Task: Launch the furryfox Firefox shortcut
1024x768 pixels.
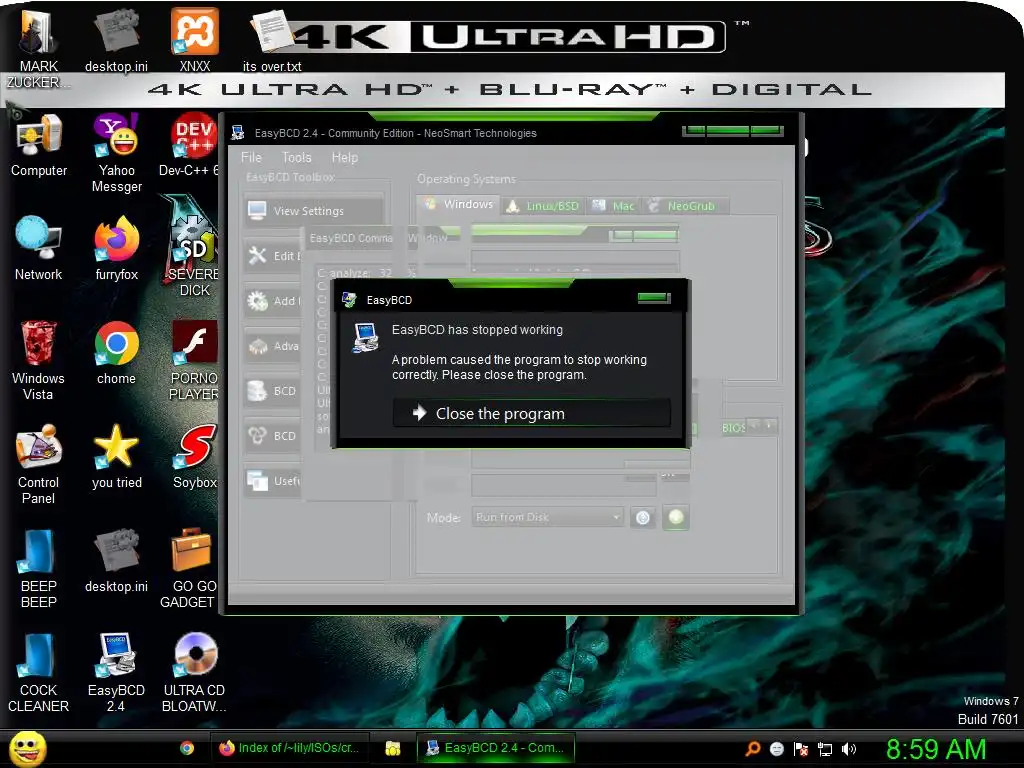Action: 116,248
